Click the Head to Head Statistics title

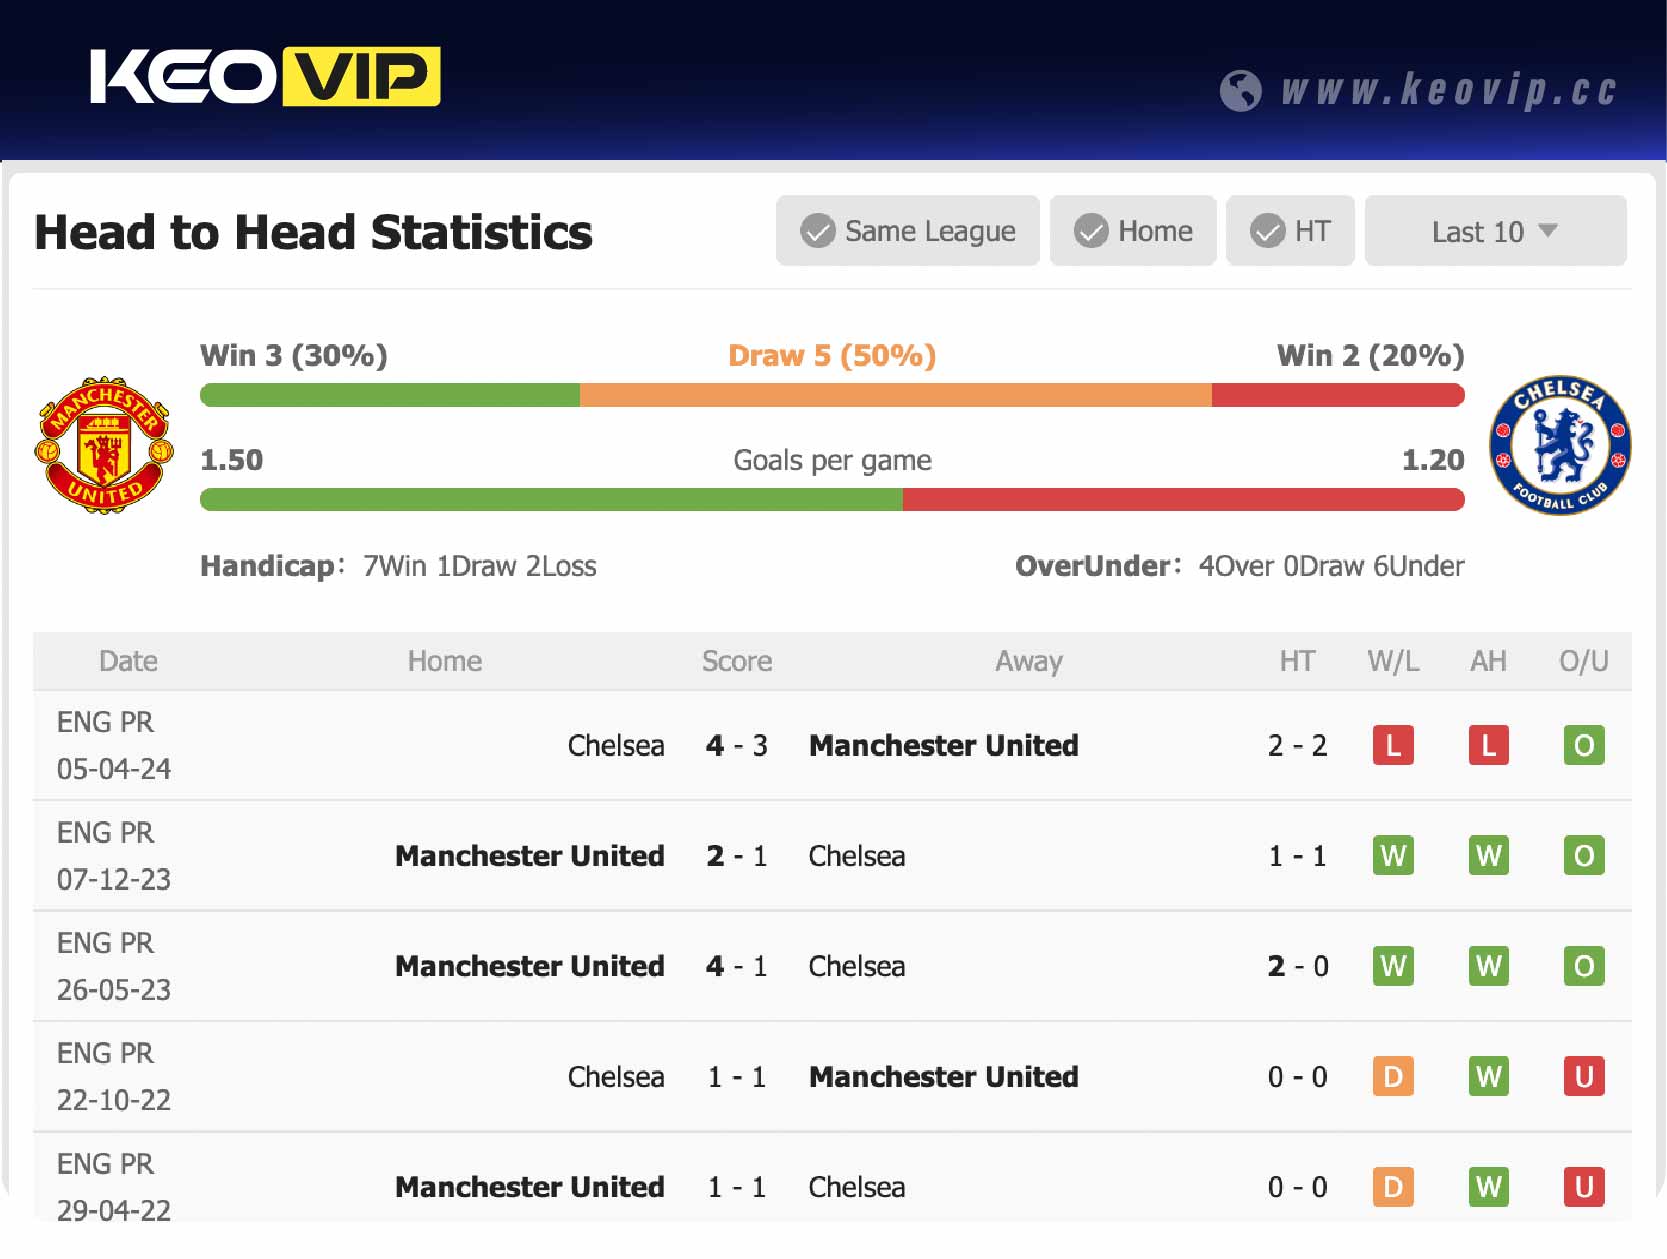point(313,232)
